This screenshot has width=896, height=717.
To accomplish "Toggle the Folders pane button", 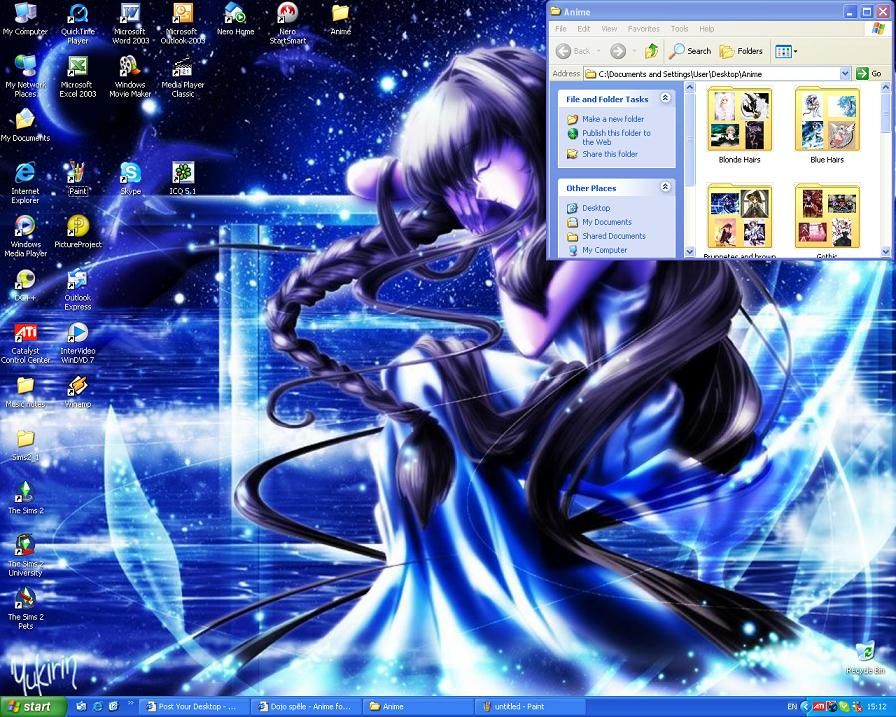I will tap(741, 51).
